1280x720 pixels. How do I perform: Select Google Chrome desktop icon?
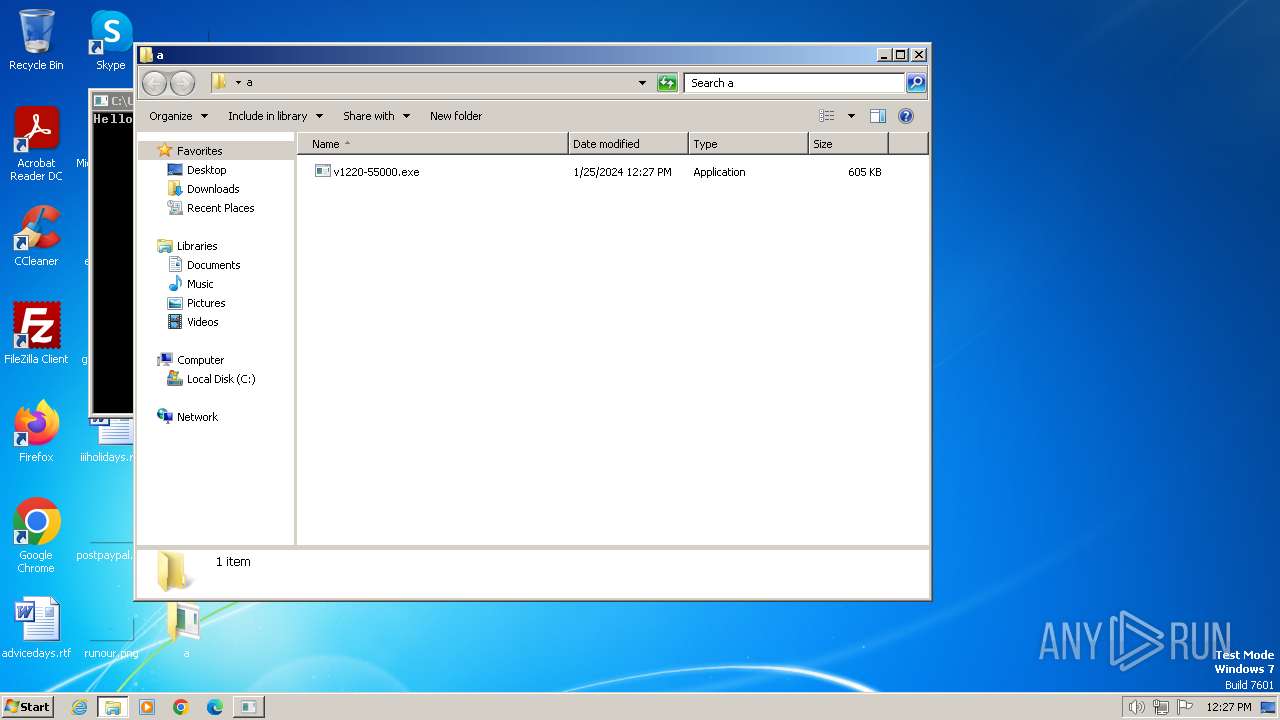(x=36, y=535)
